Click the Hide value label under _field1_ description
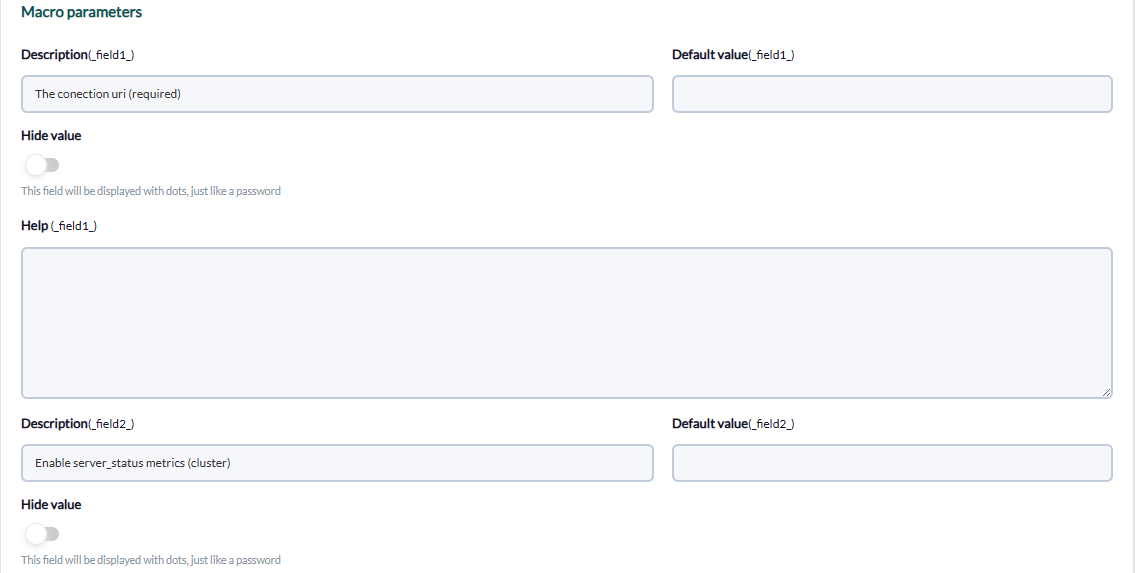 click(51, 136)
